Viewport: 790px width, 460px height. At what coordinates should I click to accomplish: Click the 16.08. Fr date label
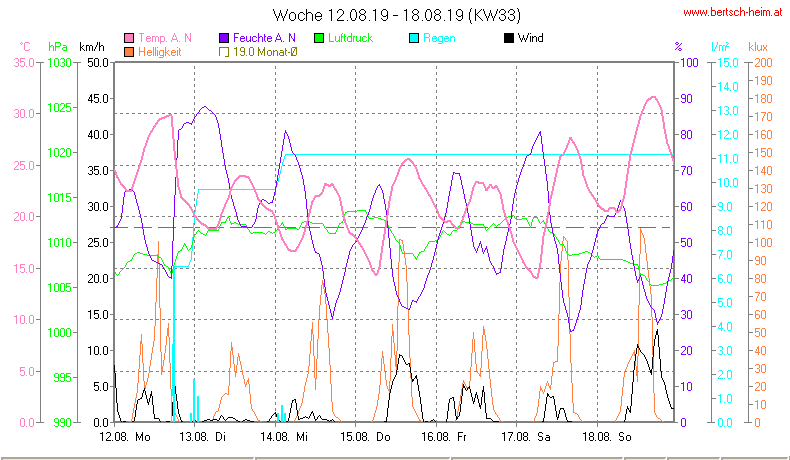[444, 437]
